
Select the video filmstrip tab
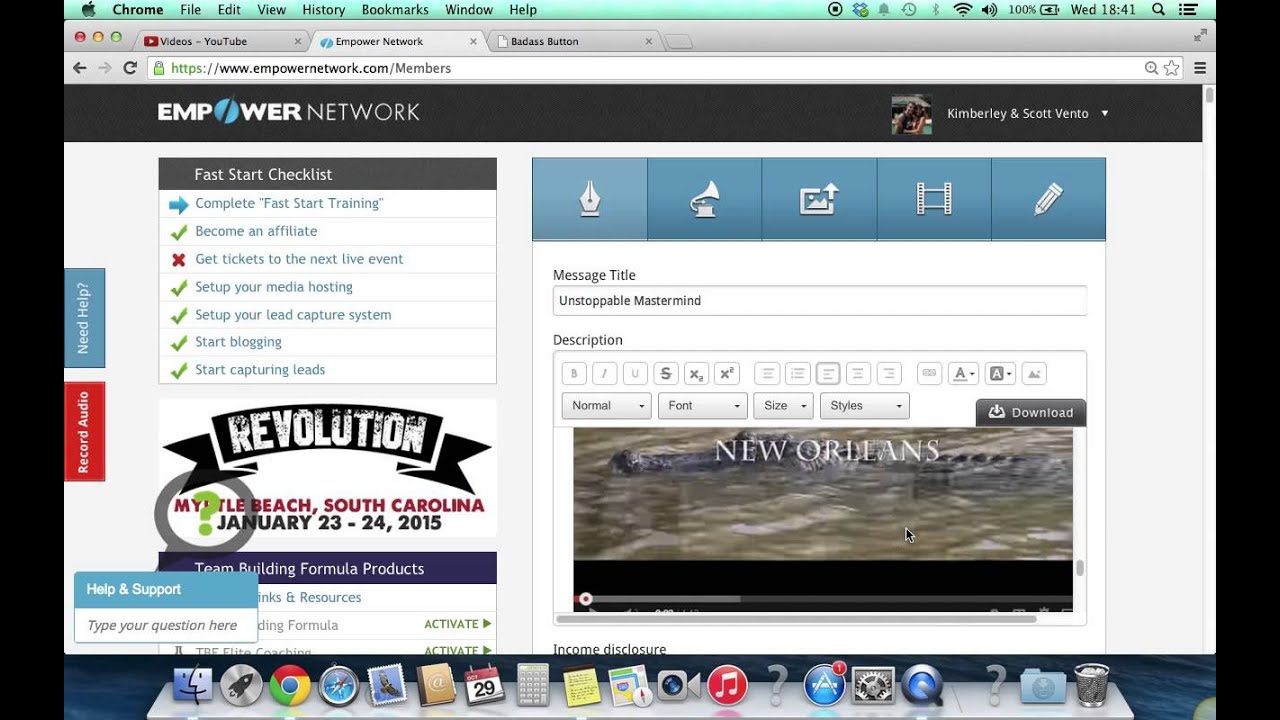click(x=934, y=199)
